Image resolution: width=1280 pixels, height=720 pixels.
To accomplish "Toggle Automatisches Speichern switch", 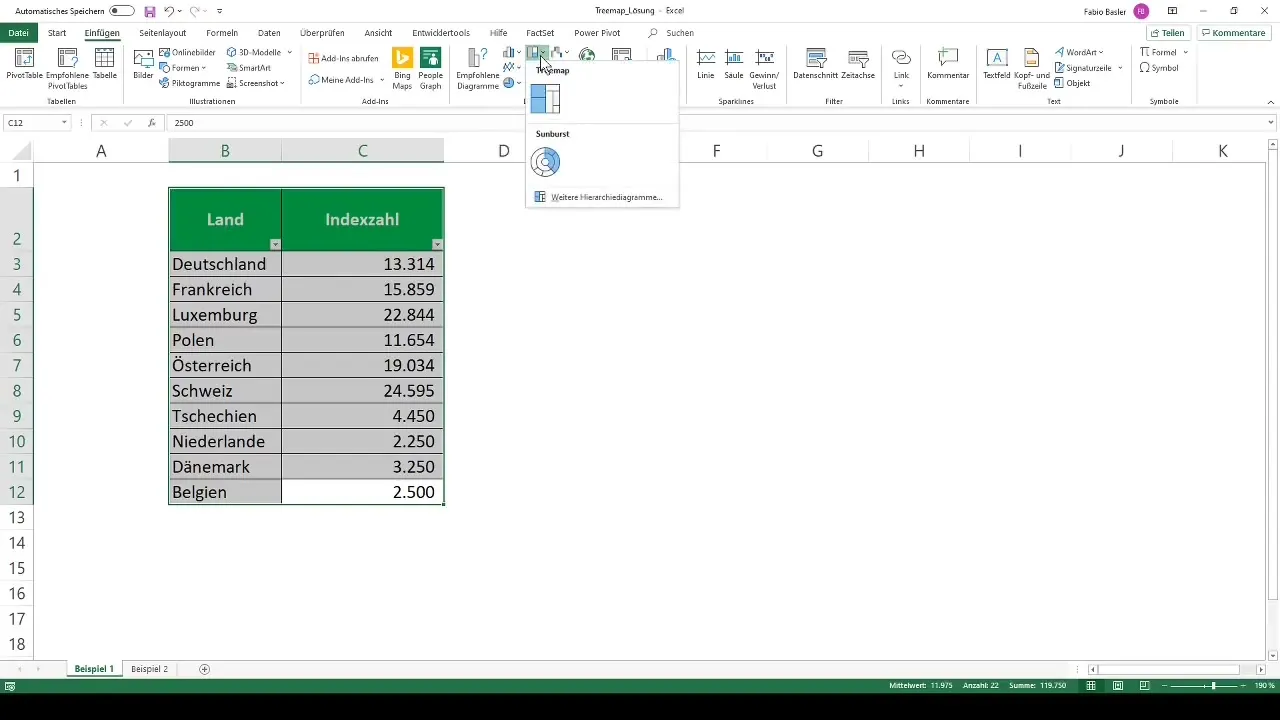I will click(x=122, y=11).
